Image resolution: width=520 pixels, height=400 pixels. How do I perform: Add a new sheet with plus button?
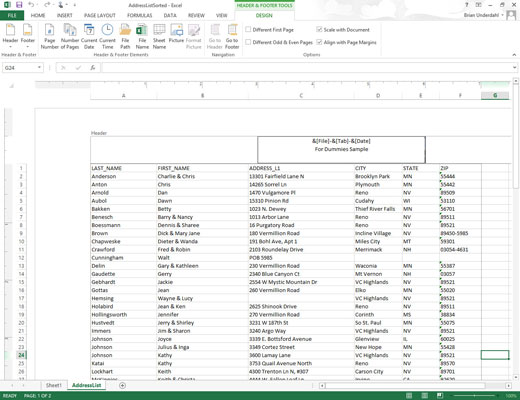pos(122,386)
